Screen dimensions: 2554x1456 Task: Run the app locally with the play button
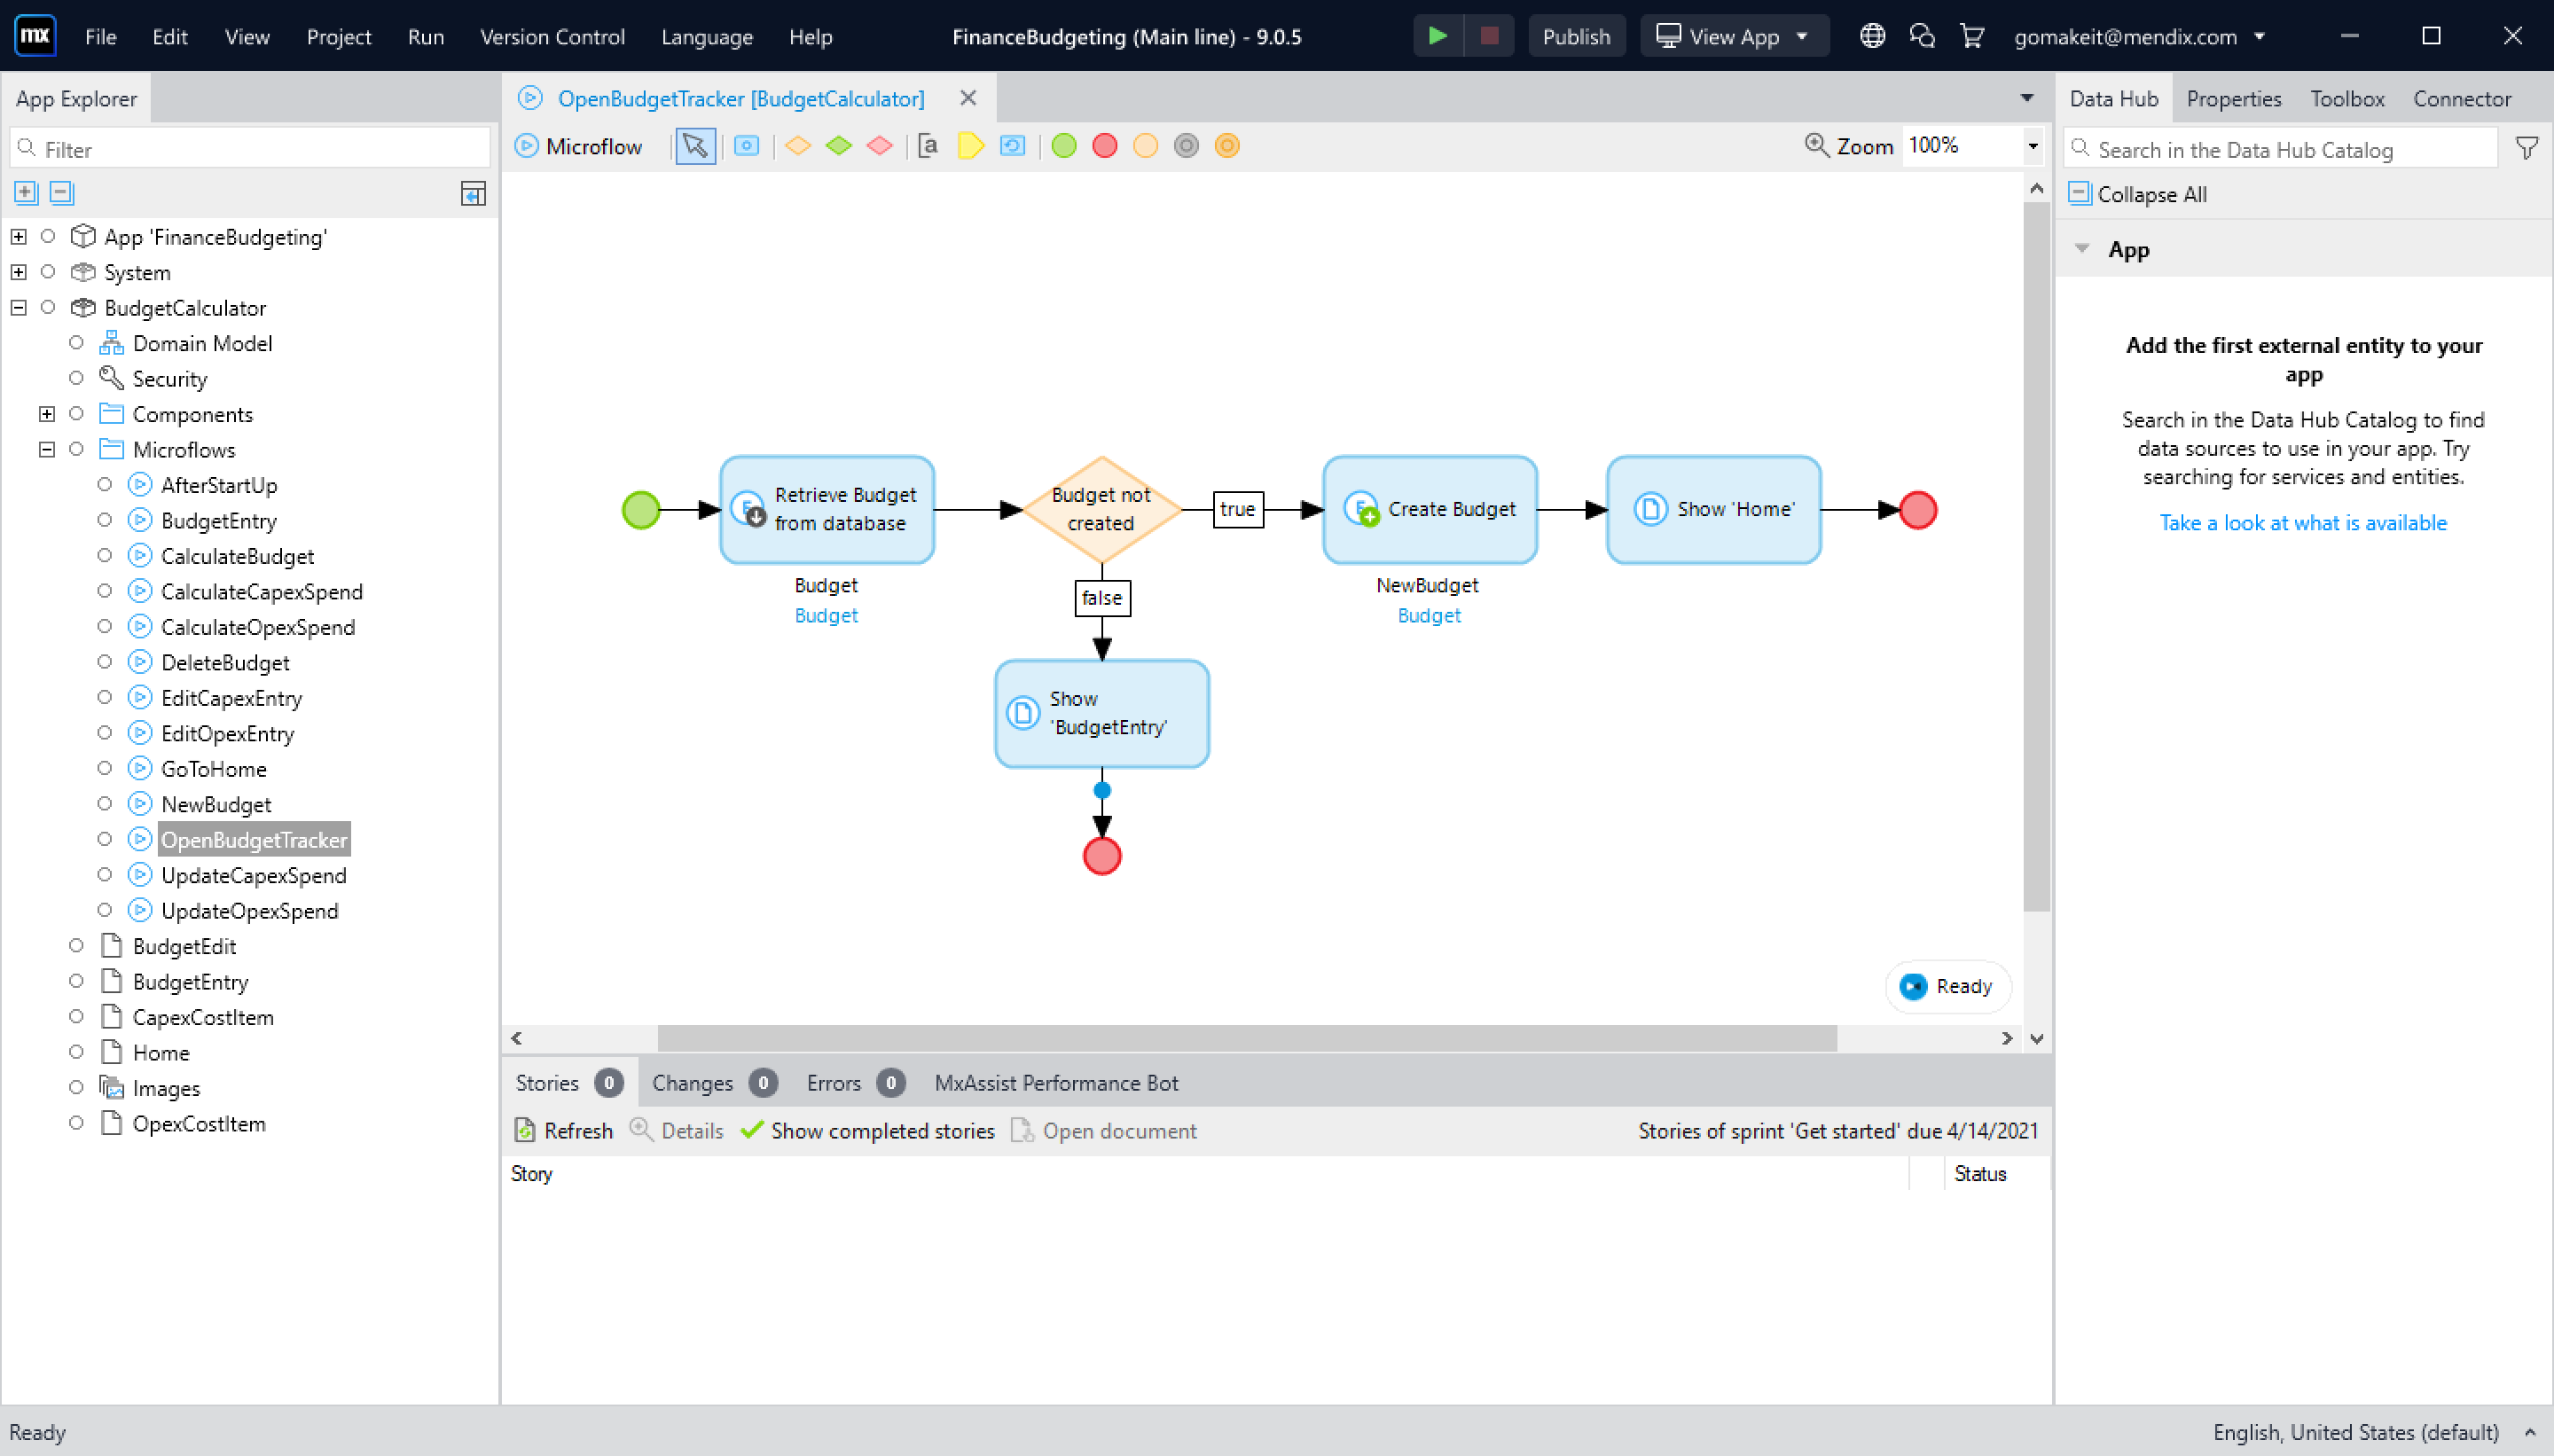click(x=1437, y=36)
